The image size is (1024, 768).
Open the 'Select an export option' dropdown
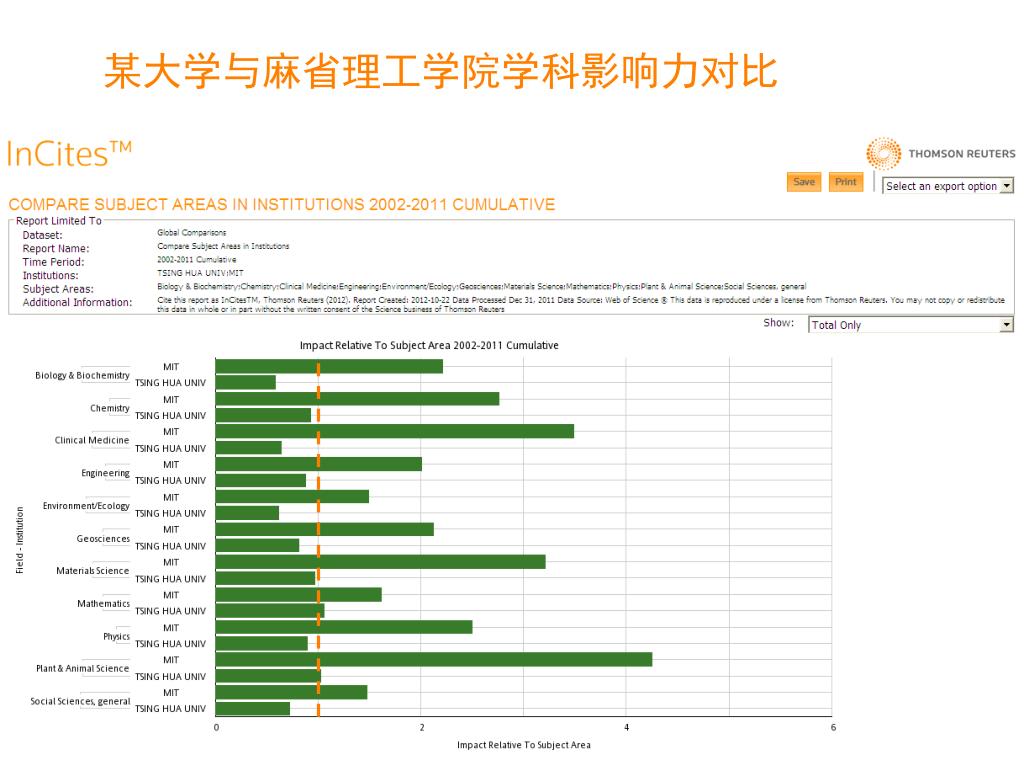pyautogui.click(x=948, y=186)
